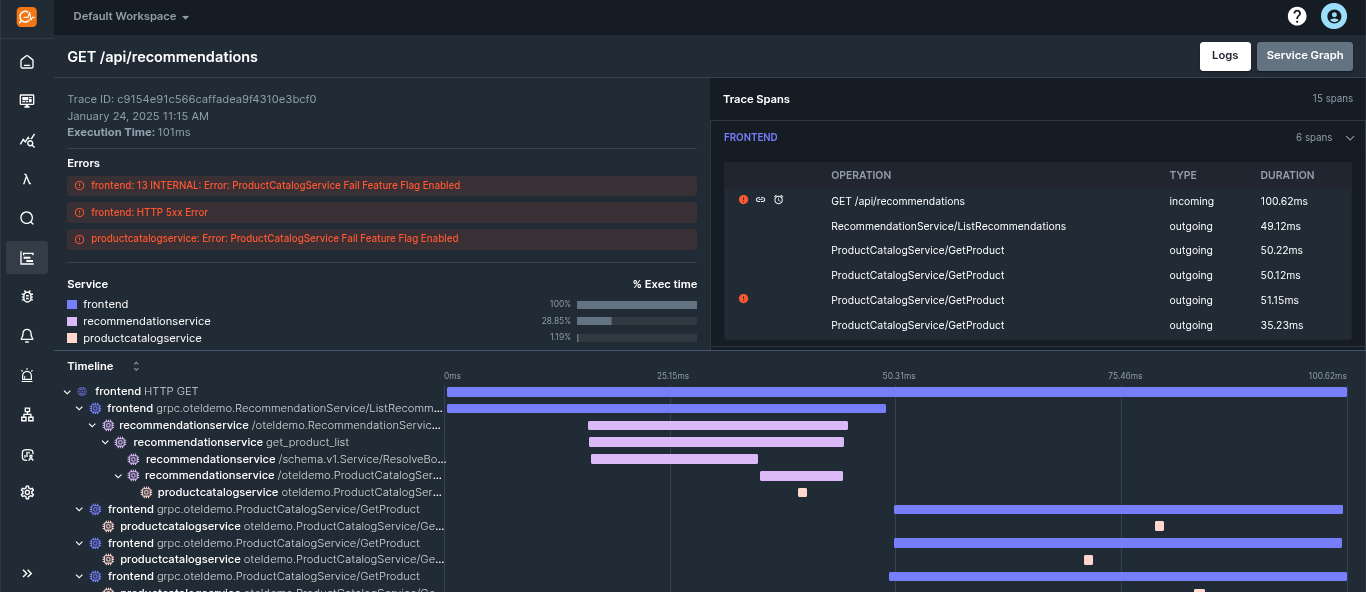
Task: Click the chip icon beside get_product_list
Action: tap(121, 443)
